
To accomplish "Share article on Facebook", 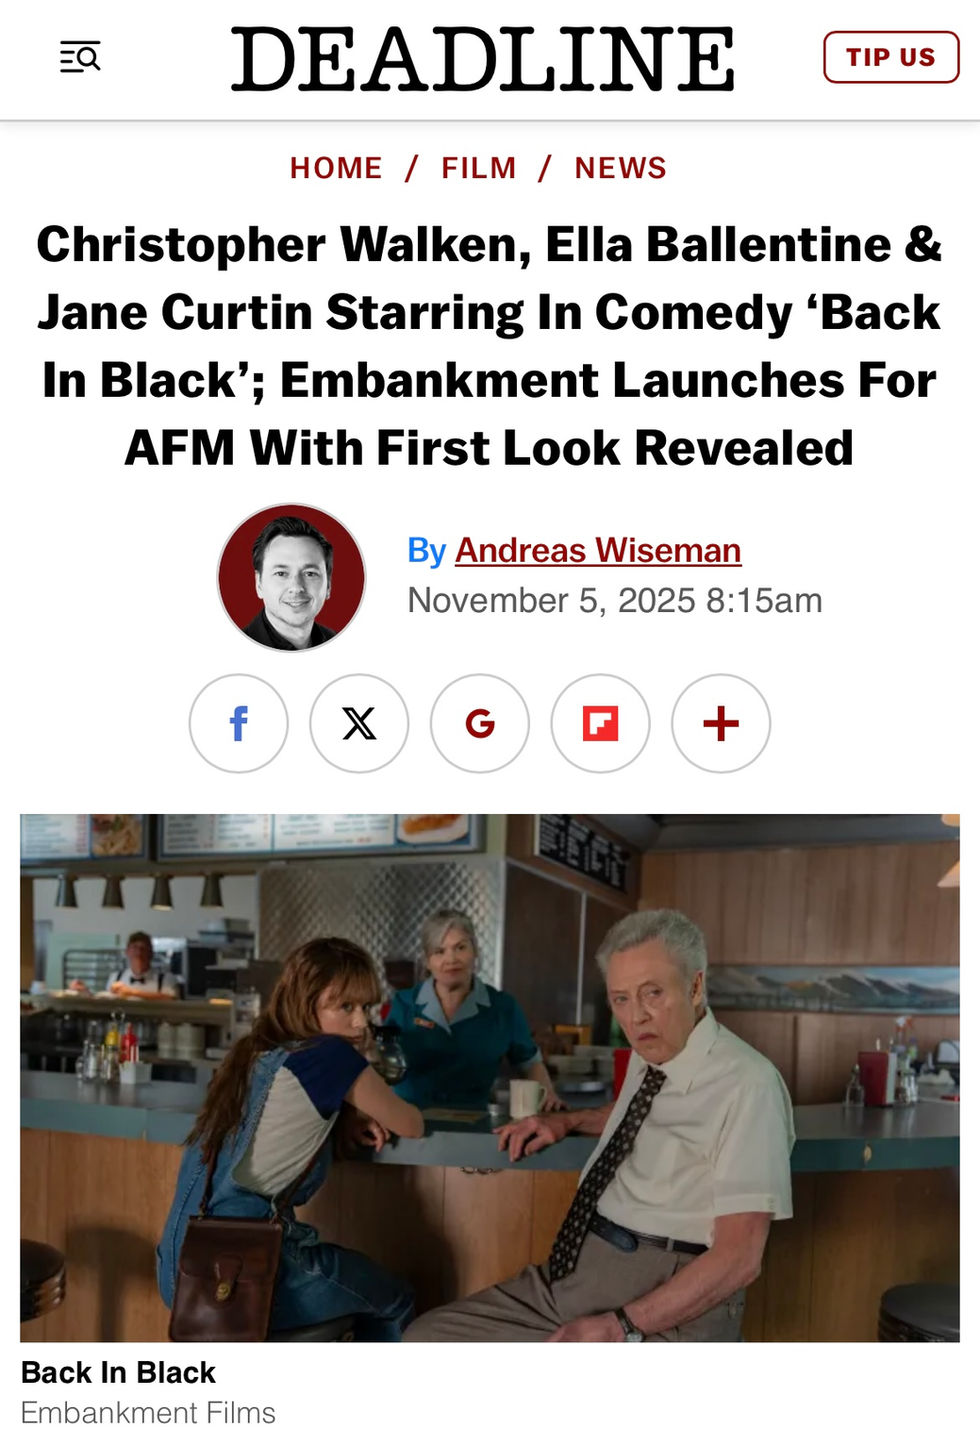I will pos(239,723).
